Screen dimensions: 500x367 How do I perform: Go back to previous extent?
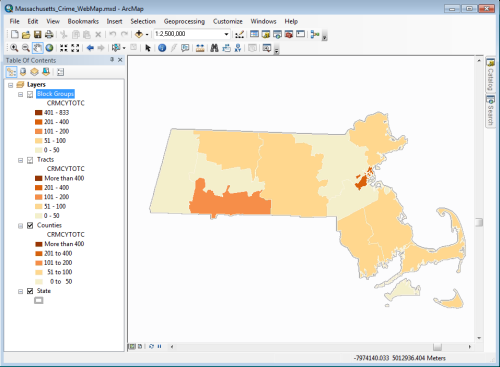[x=90, y=48]
